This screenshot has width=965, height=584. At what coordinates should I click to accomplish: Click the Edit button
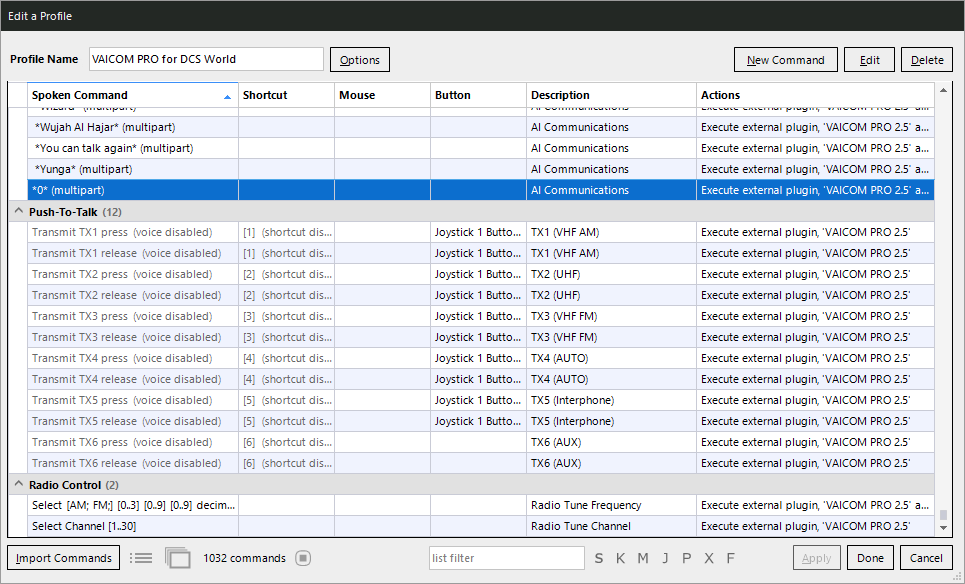click(870, 60)
